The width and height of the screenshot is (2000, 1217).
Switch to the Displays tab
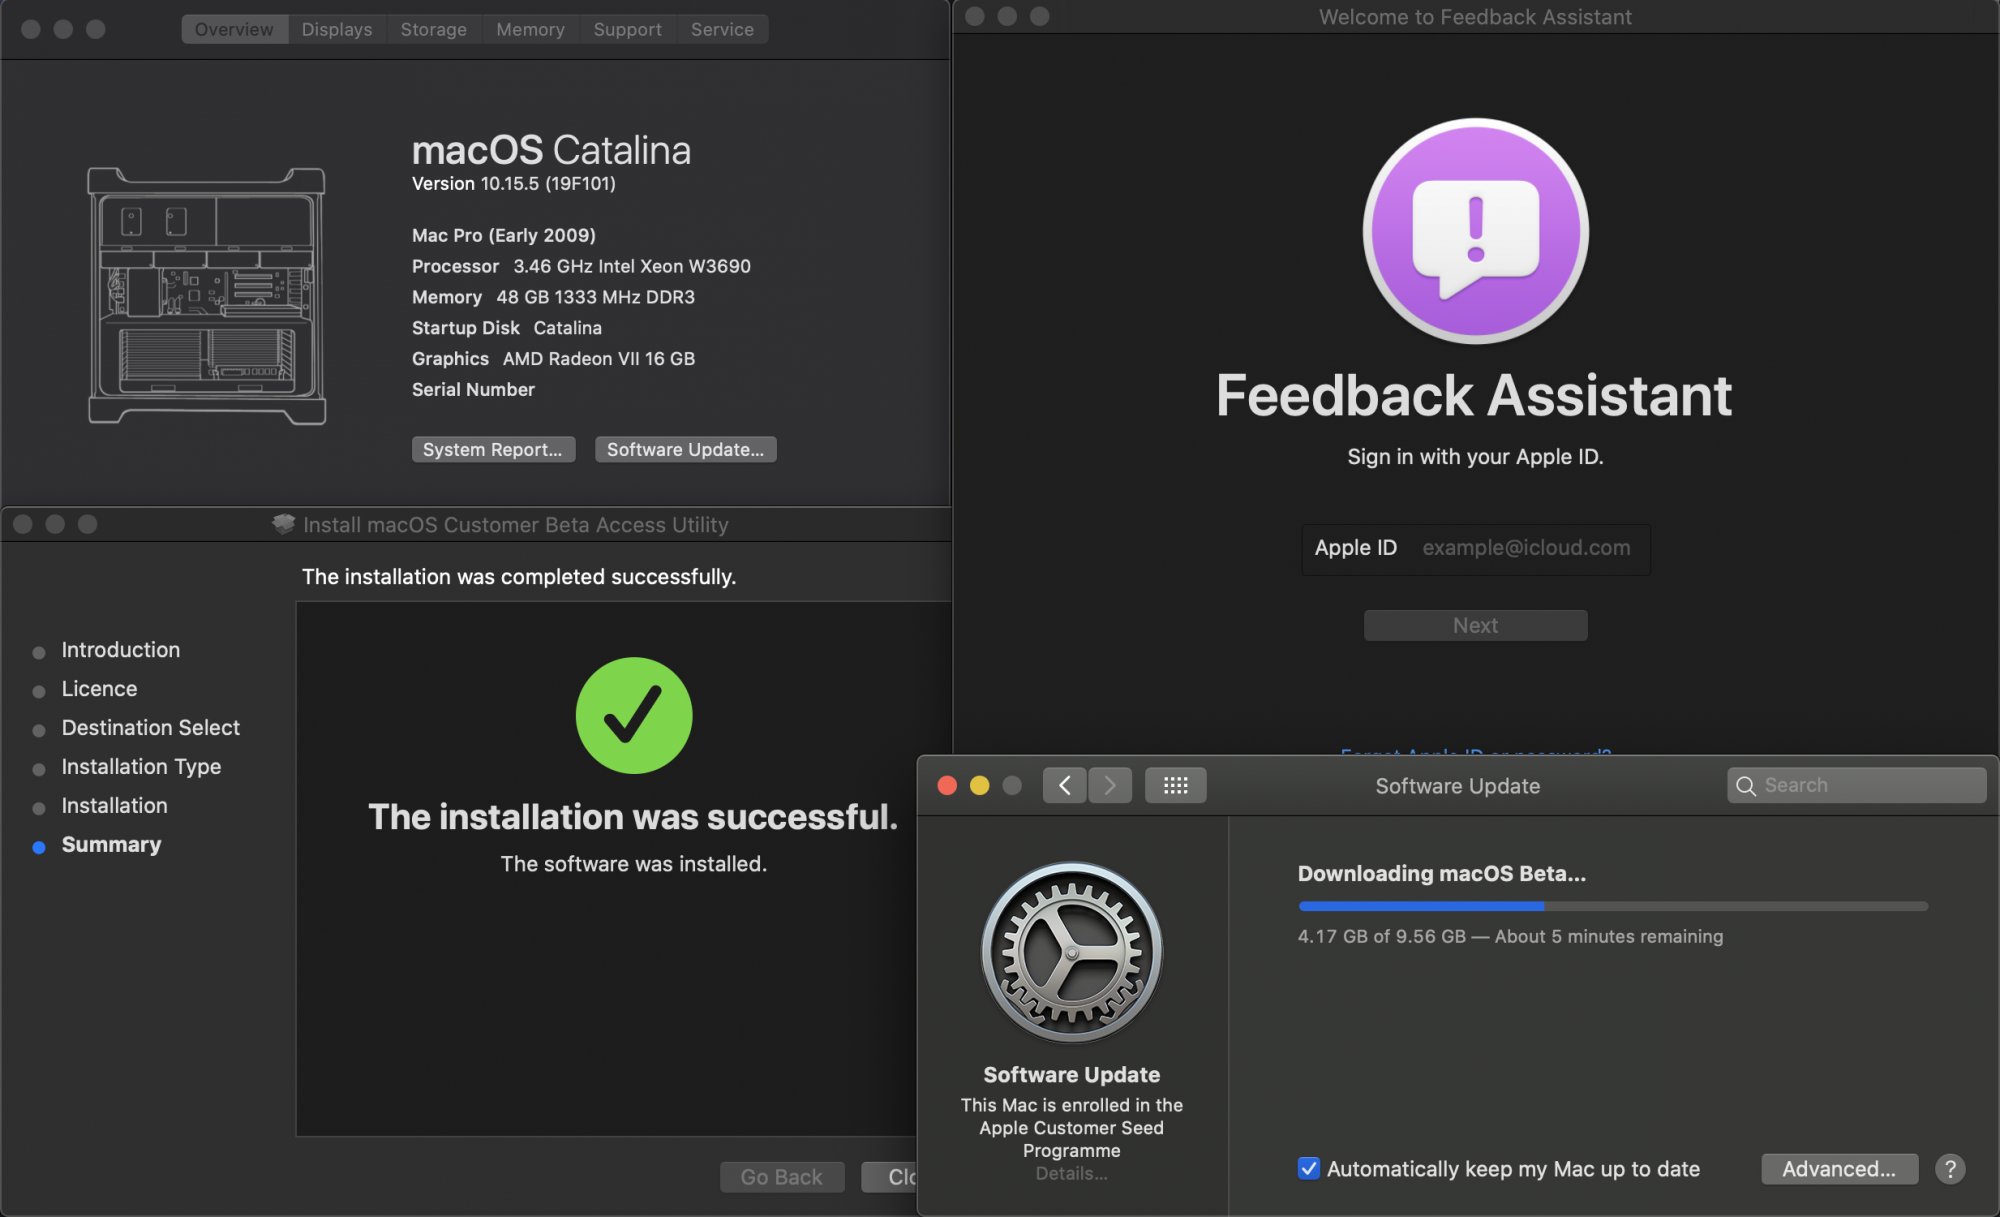pyautogui.click(x=337, y=30)
